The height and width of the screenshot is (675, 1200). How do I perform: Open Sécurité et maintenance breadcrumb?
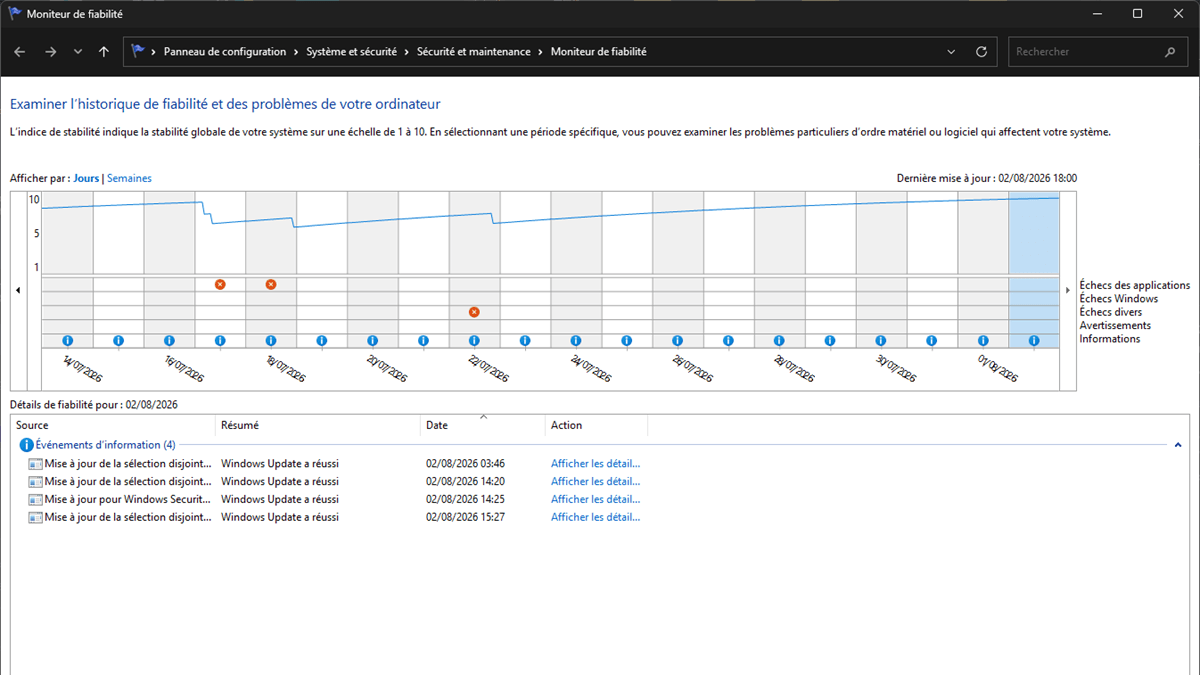pos(474,52)
